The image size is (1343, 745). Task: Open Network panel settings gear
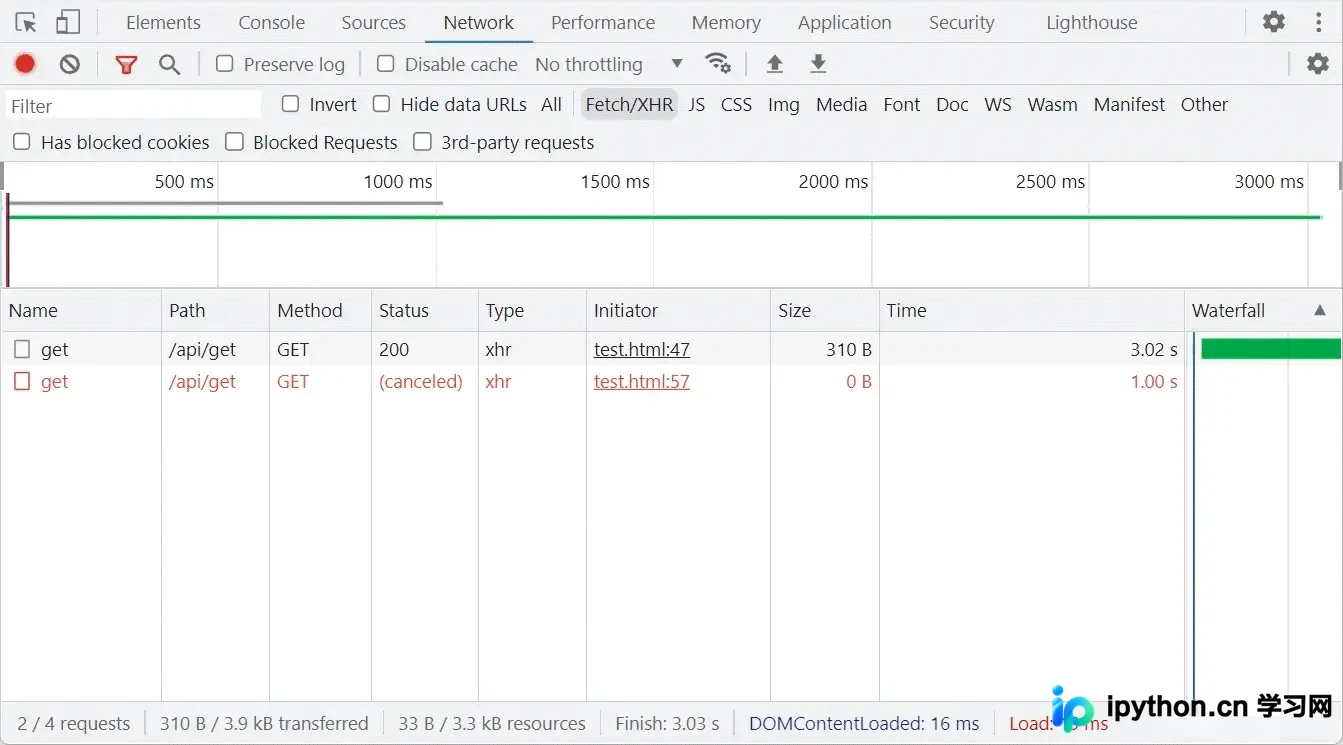1318,64
